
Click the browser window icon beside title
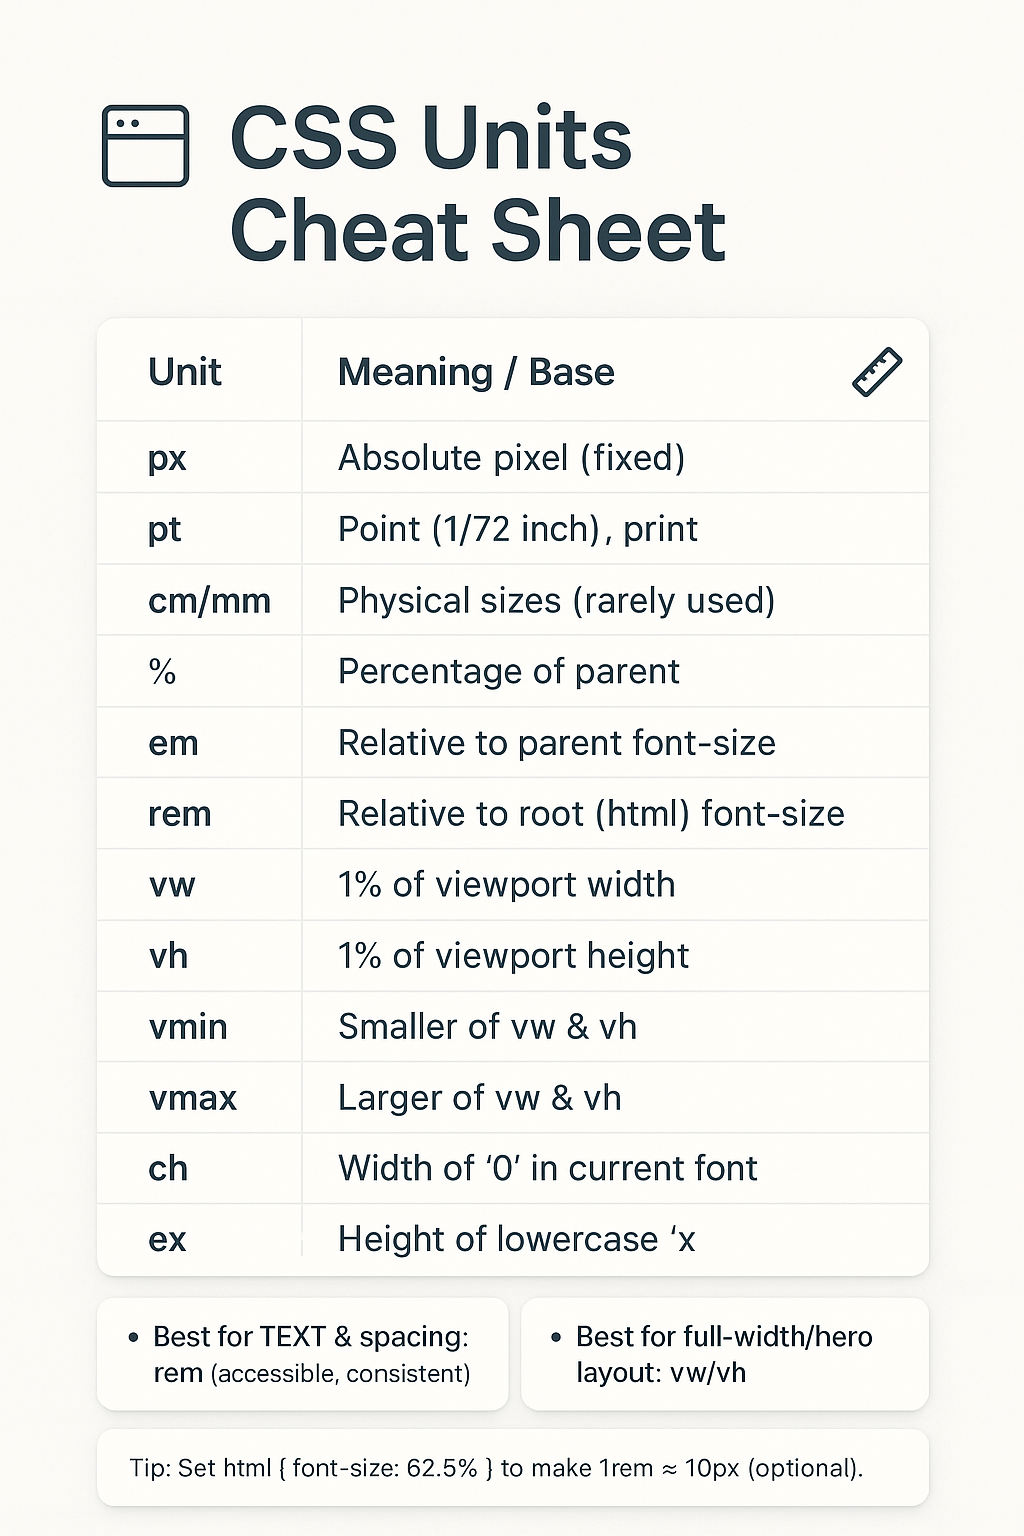(x=145, y=146)
